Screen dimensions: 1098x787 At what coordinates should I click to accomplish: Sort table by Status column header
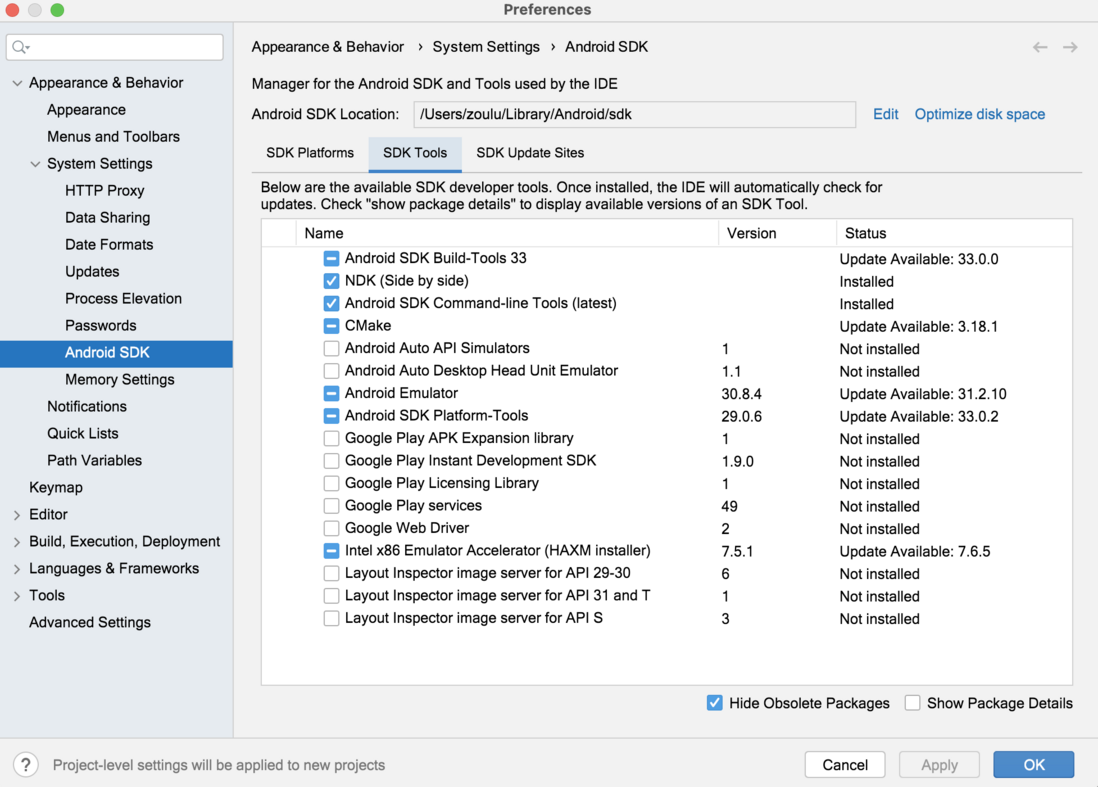954,233
